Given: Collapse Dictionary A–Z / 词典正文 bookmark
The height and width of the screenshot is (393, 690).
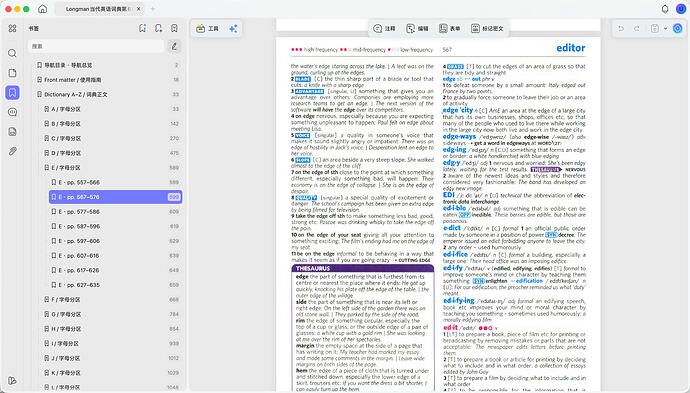Looking at the screenshot, I should 39,94.
